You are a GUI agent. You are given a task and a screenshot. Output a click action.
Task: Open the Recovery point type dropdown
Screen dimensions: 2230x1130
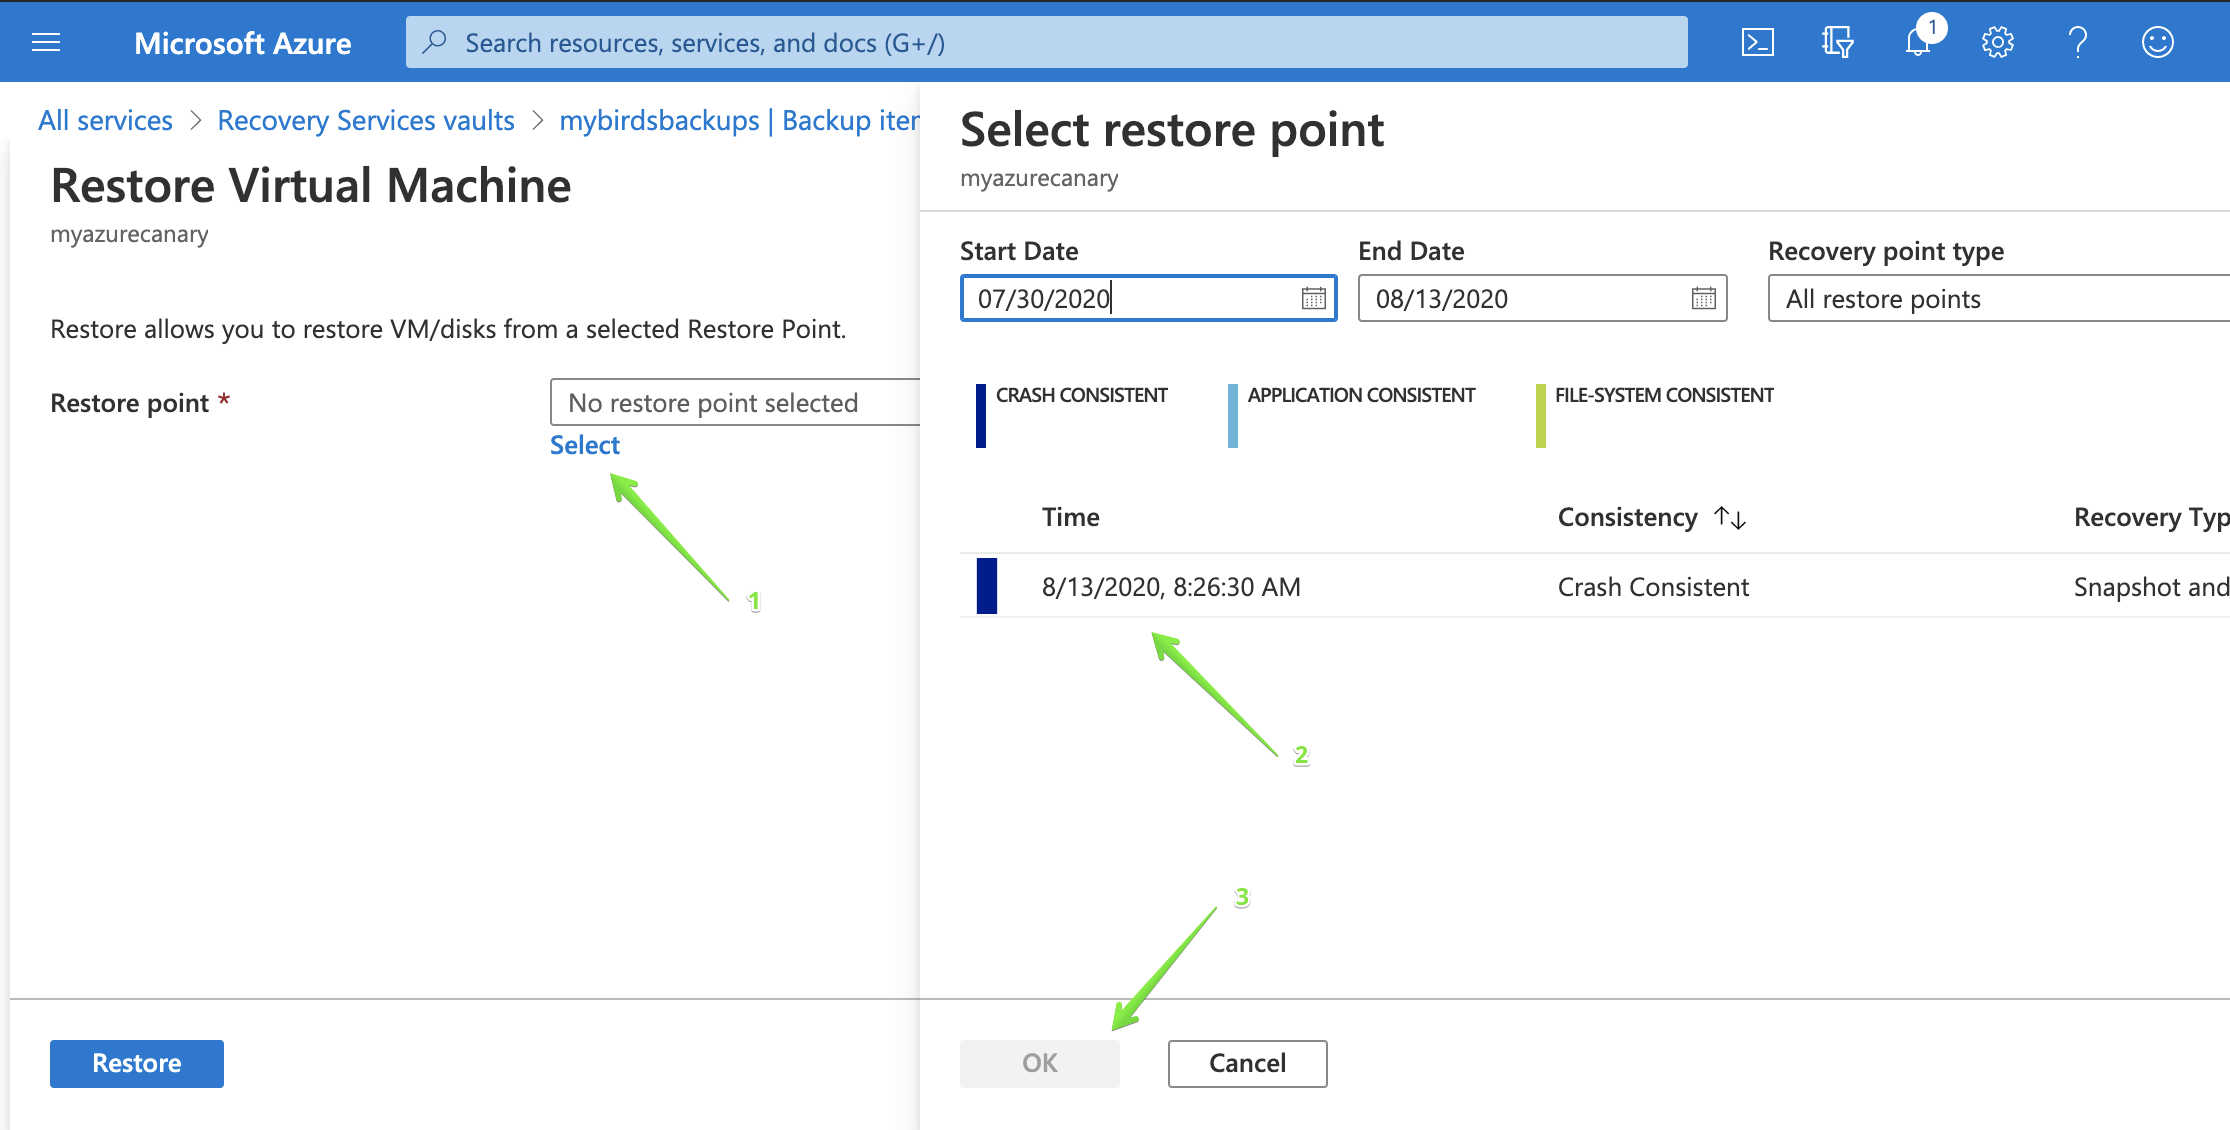point(1998,298)
